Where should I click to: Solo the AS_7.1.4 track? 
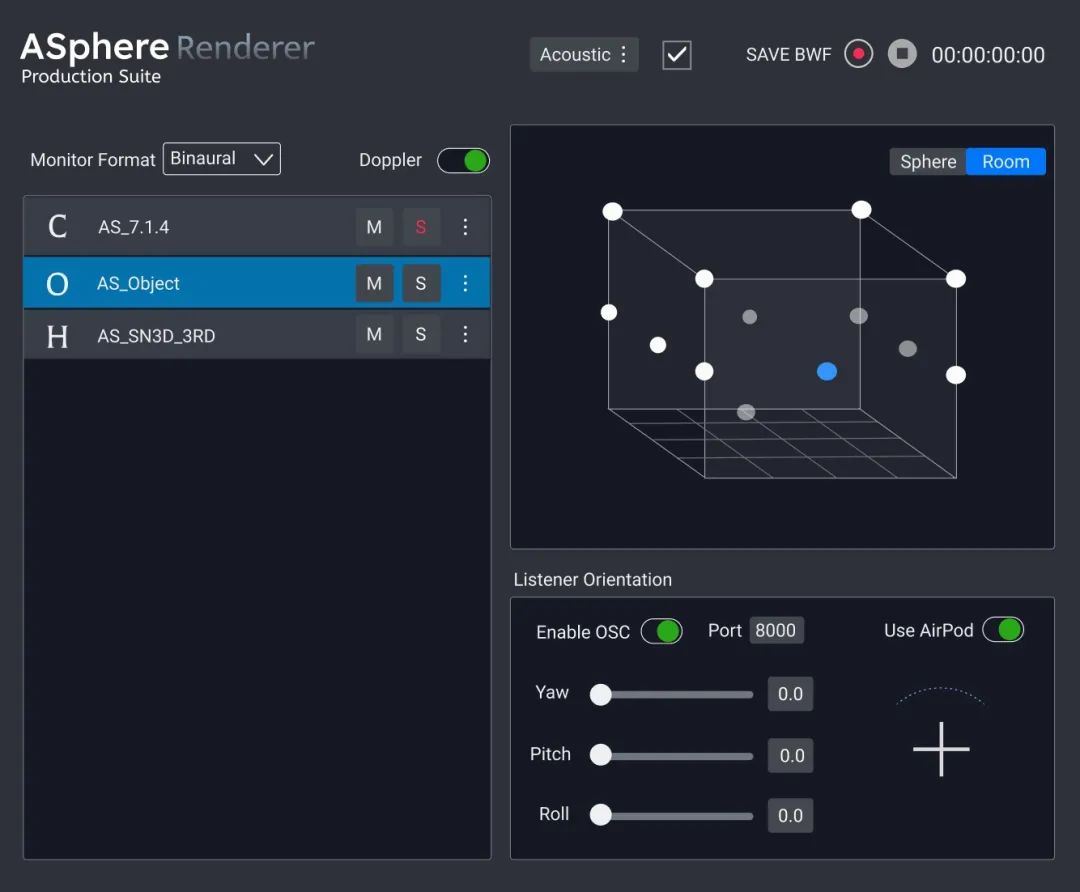pyautogui.click(x=421, y=227)
